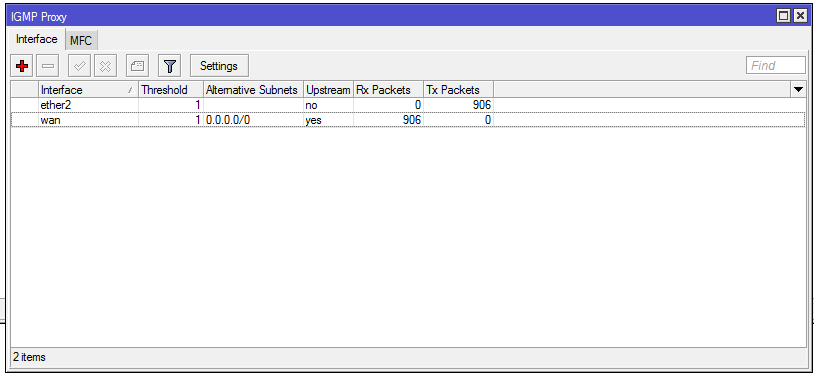Sort by Threshold column header
This screenshot has height=382, width=819.
[171, 90]
